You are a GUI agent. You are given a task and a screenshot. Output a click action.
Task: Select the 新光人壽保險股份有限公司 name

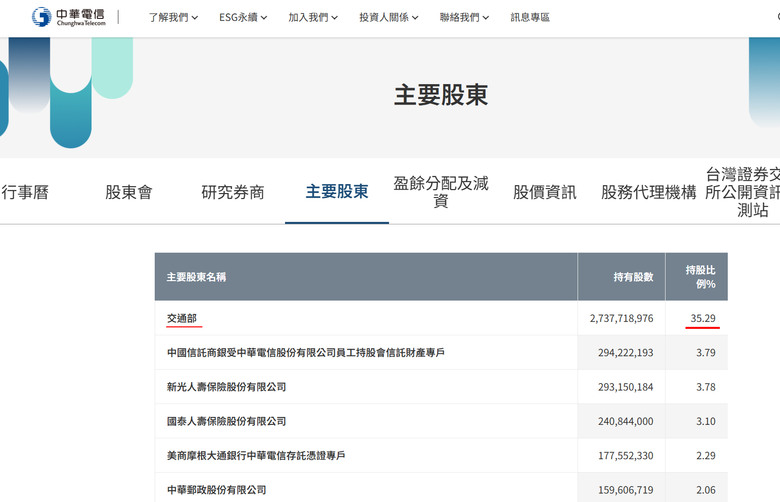click(x=226, y=387)
